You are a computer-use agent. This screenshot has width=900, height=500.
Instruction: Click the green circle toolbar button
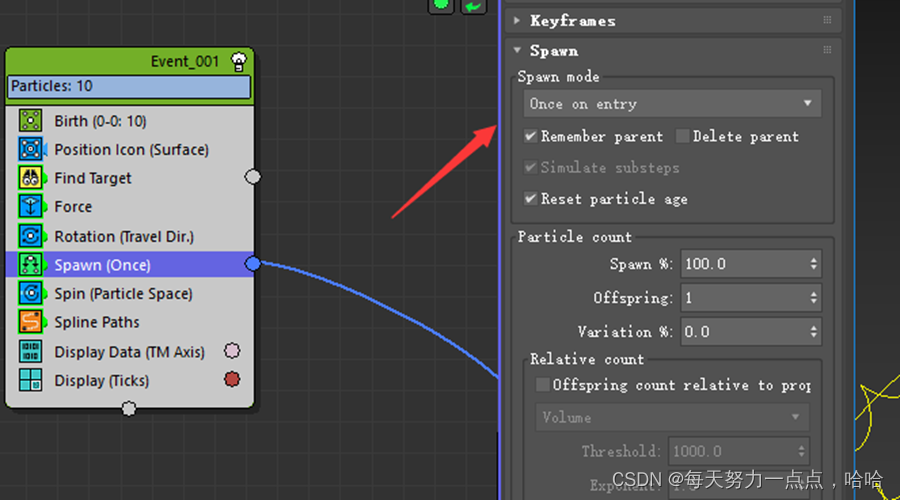click(x=441, y=6)
